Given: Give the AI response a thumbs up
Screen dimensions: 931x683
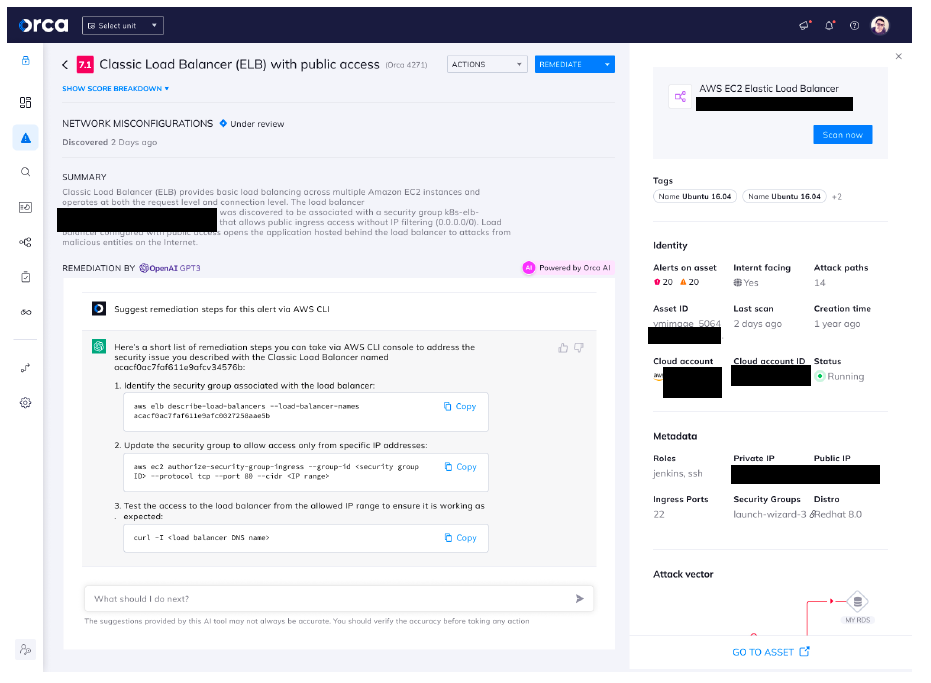Looking at the screenshot, I should click(563, 348).
